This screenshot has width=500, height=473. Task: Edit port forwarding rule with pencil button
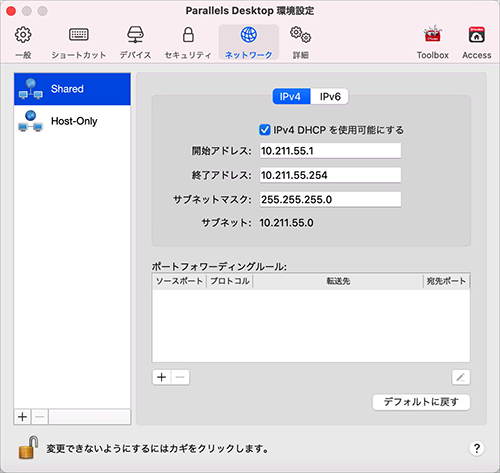point(461,377)
